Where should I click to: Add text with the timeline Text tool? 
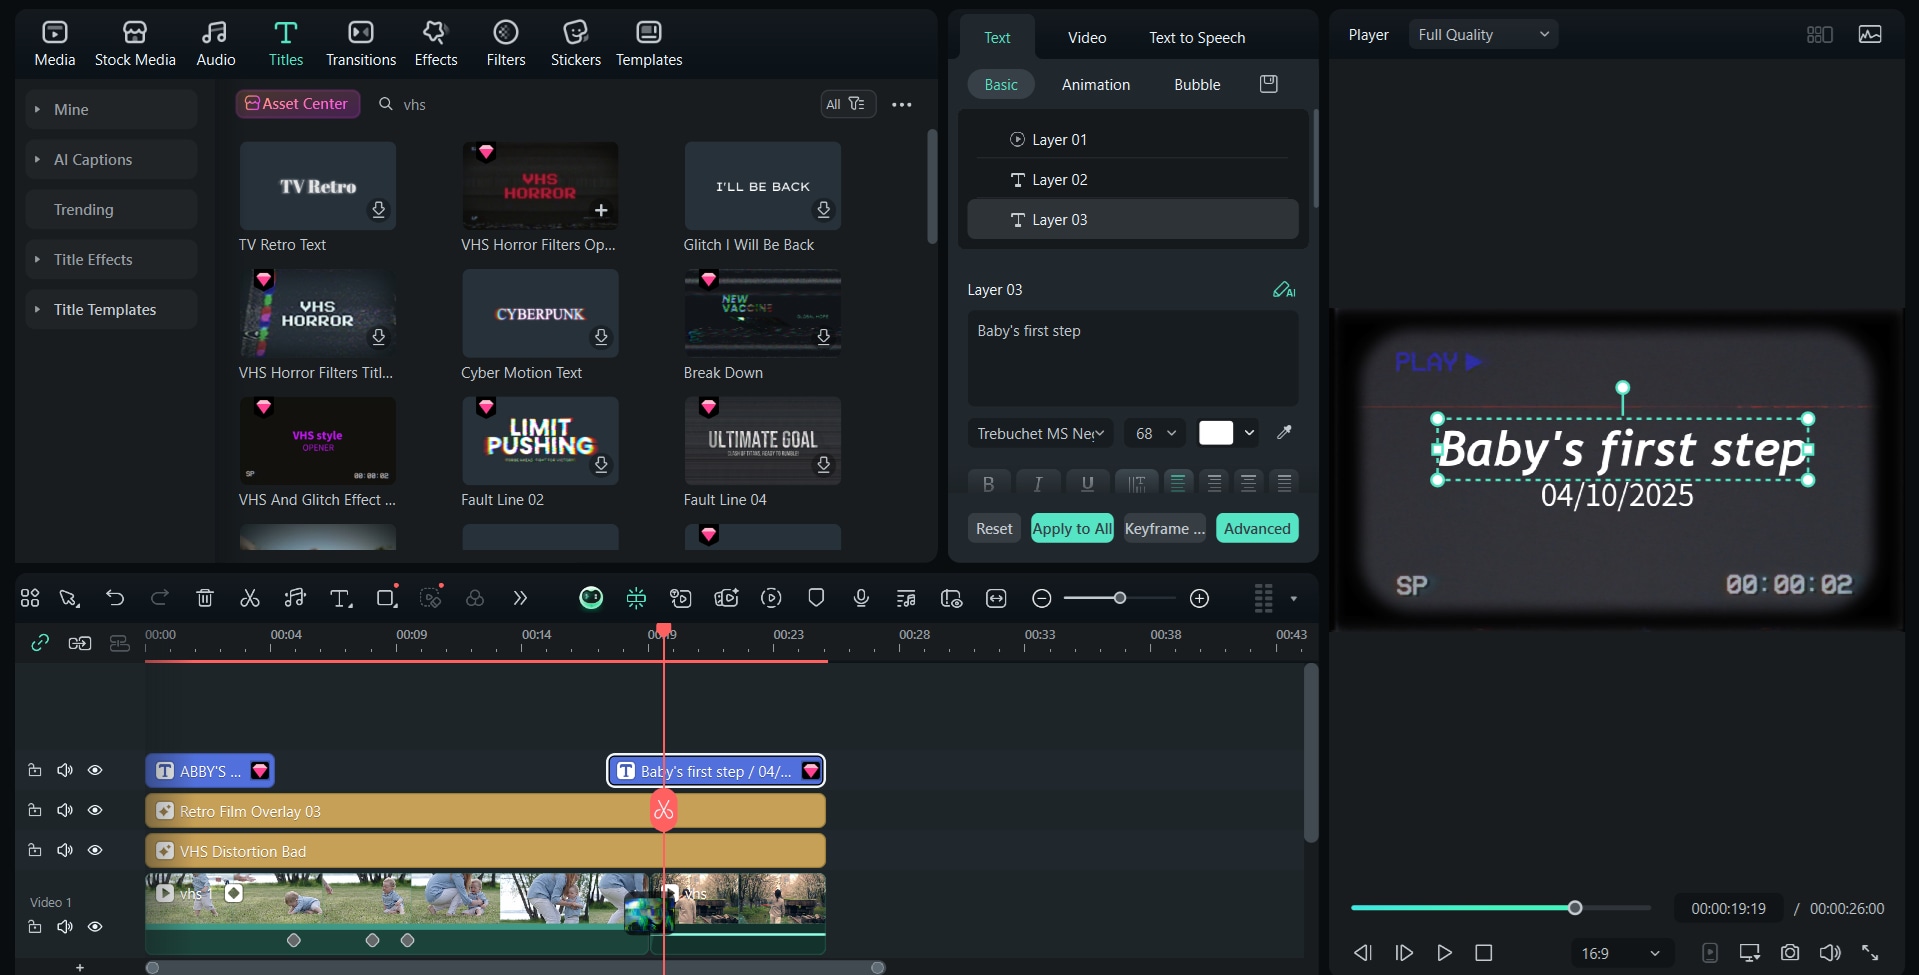(341, 598)
